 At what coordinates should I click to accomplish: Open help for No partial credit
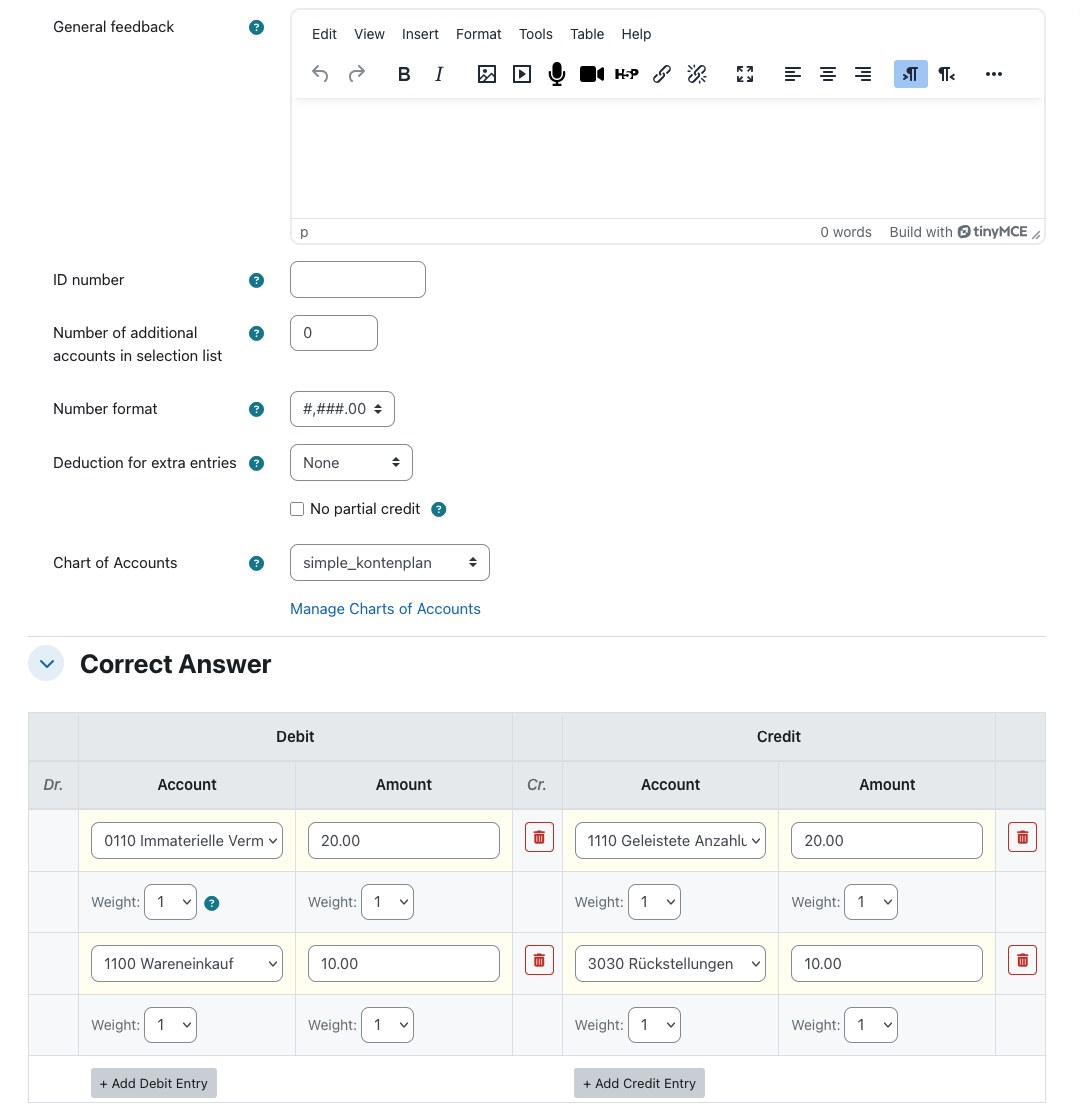439,509
